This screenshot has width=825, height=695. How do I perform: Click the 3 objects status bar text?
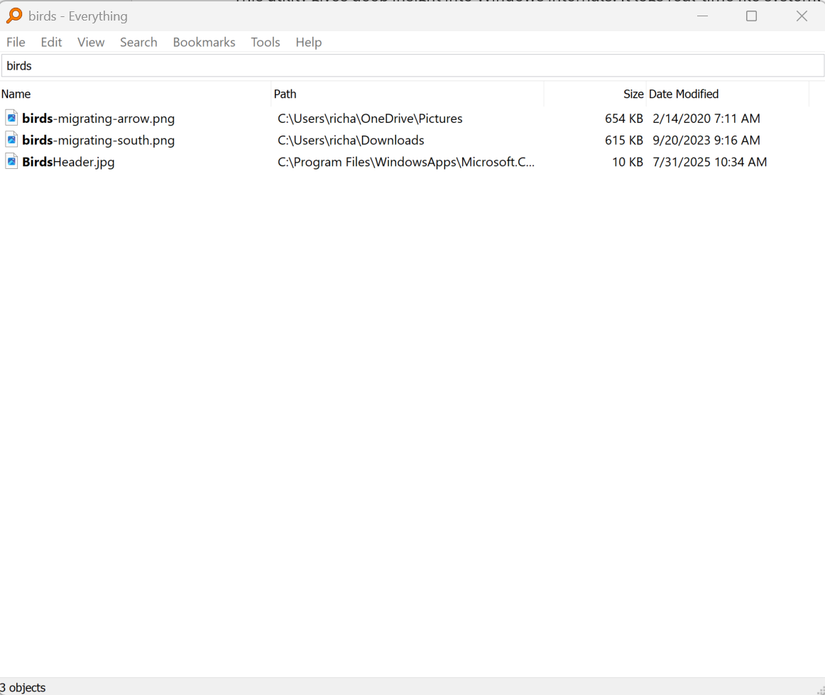coord(23,688)
